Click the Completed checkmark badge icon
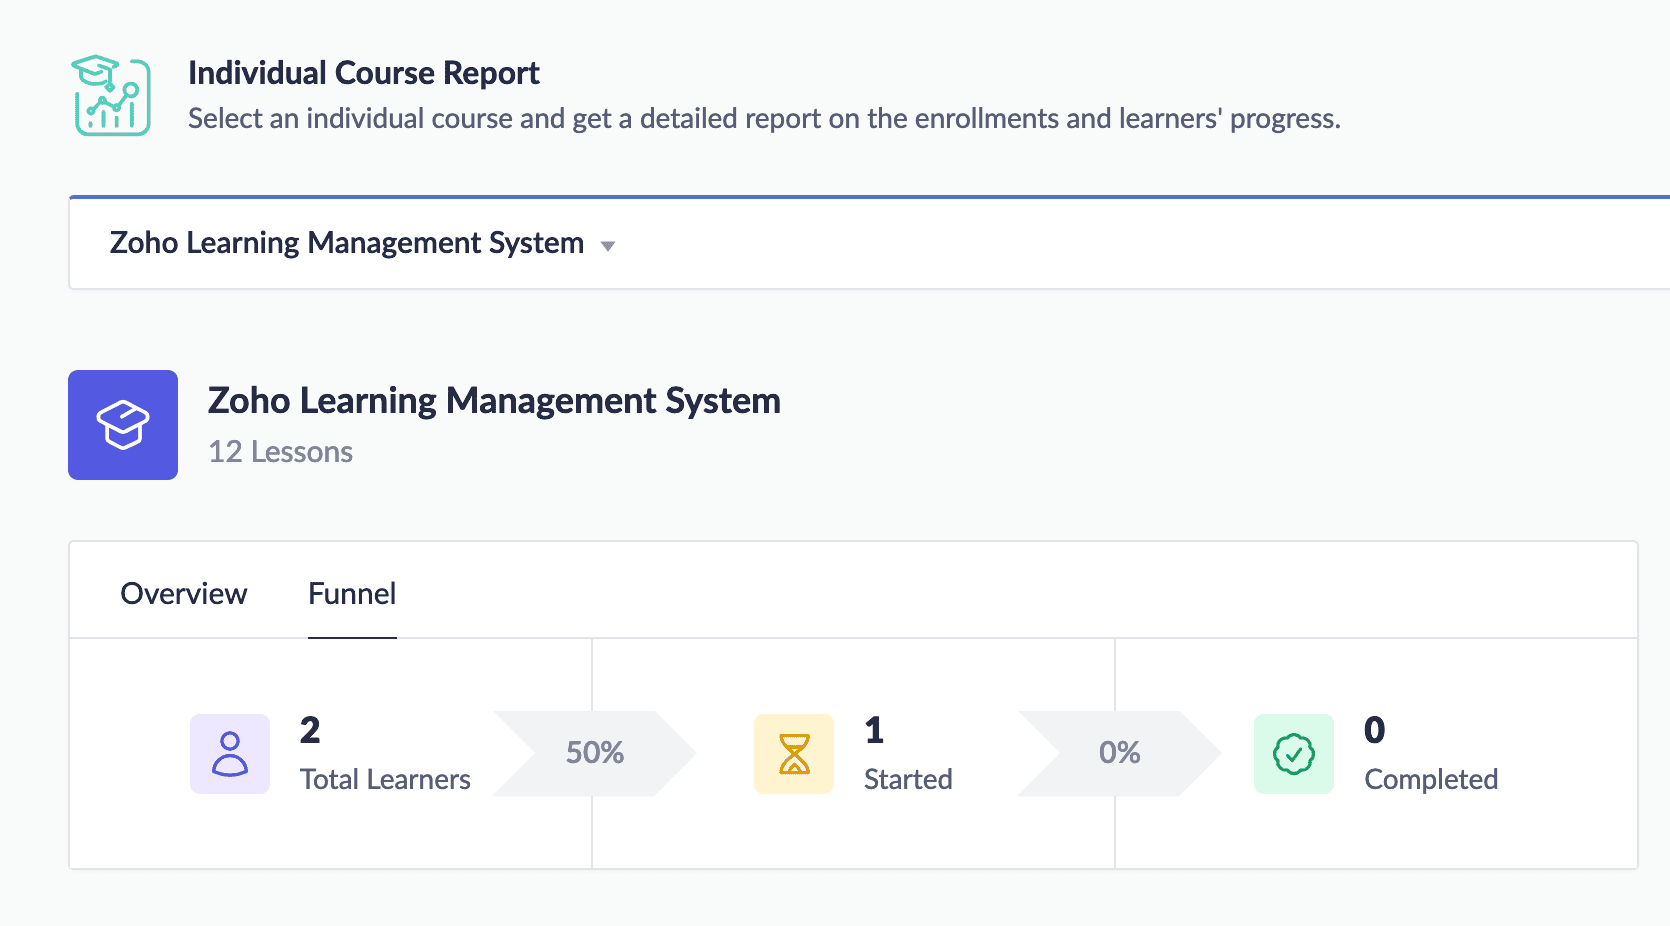1670x926 pixels. pos(1294,754)
